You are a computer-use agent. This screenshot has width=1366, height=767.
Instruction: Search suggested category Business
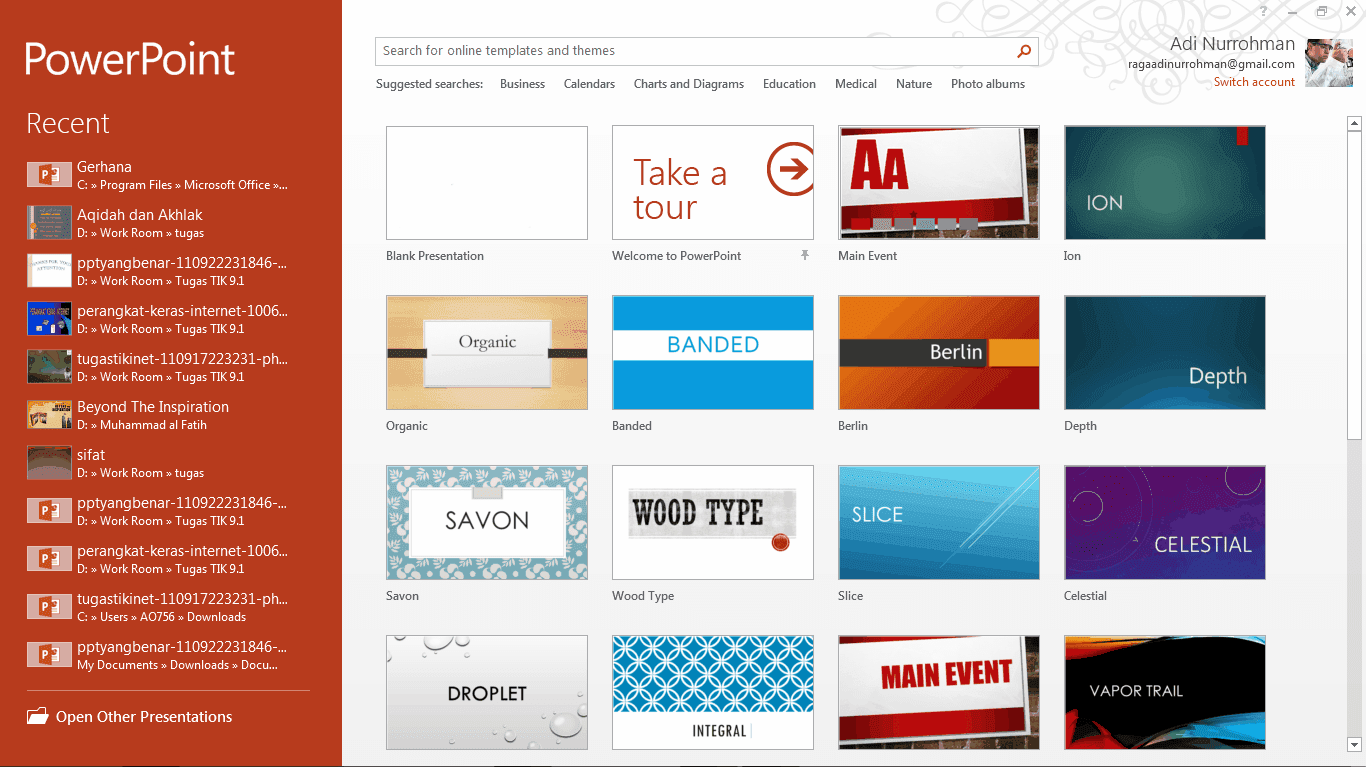[x=522, y=84]
